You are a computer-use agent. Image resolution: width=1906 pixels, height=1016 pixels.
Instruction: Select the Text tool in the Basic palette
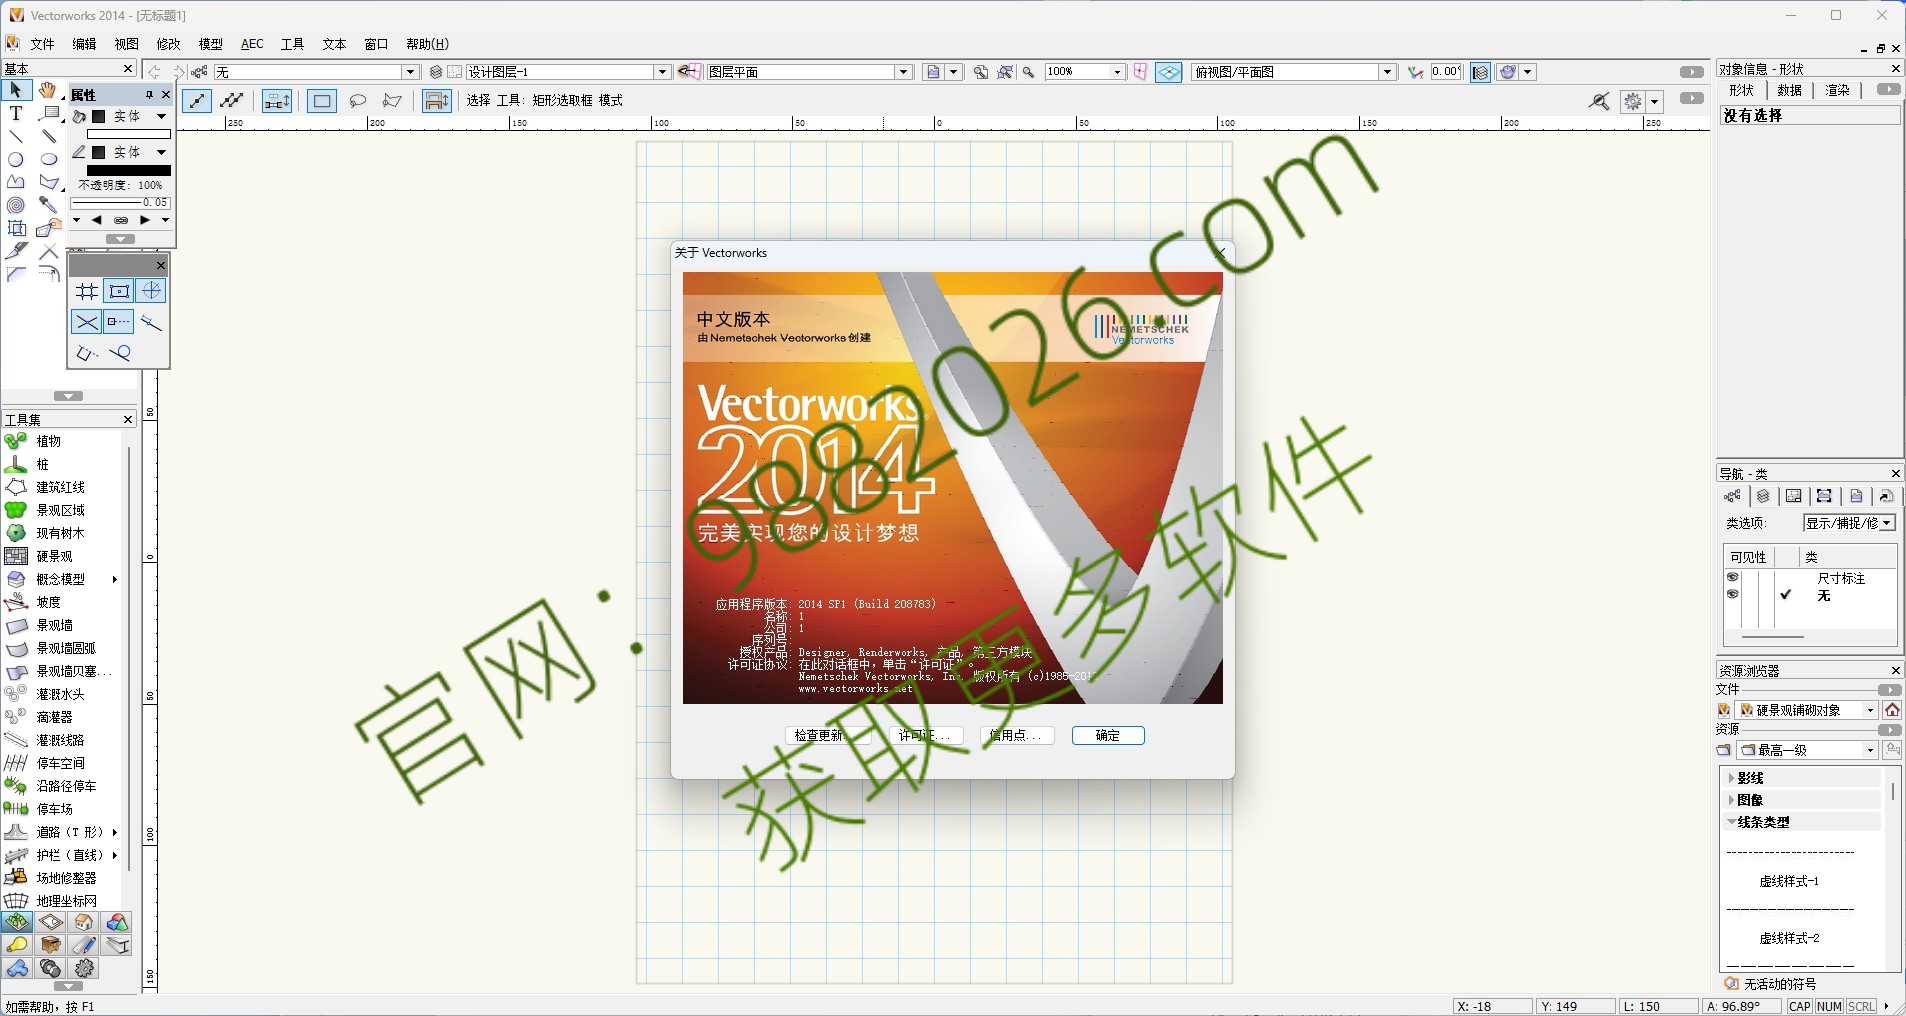(16, 114)
